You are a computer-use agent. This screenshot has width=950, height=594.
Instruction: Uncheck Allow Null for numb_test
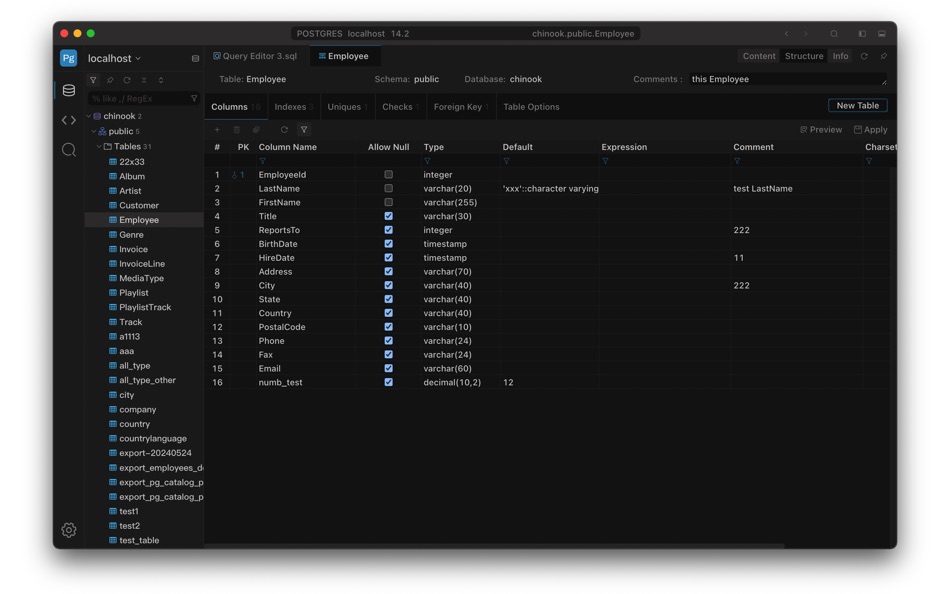(x=388, y=382)
